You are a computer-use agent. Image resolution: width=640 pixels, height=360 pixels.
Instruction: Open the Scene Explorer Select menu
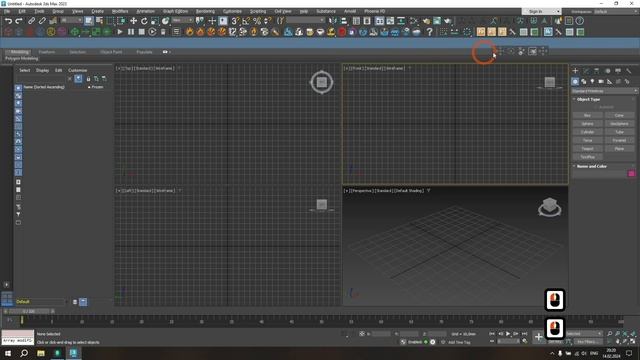point(24,70)
